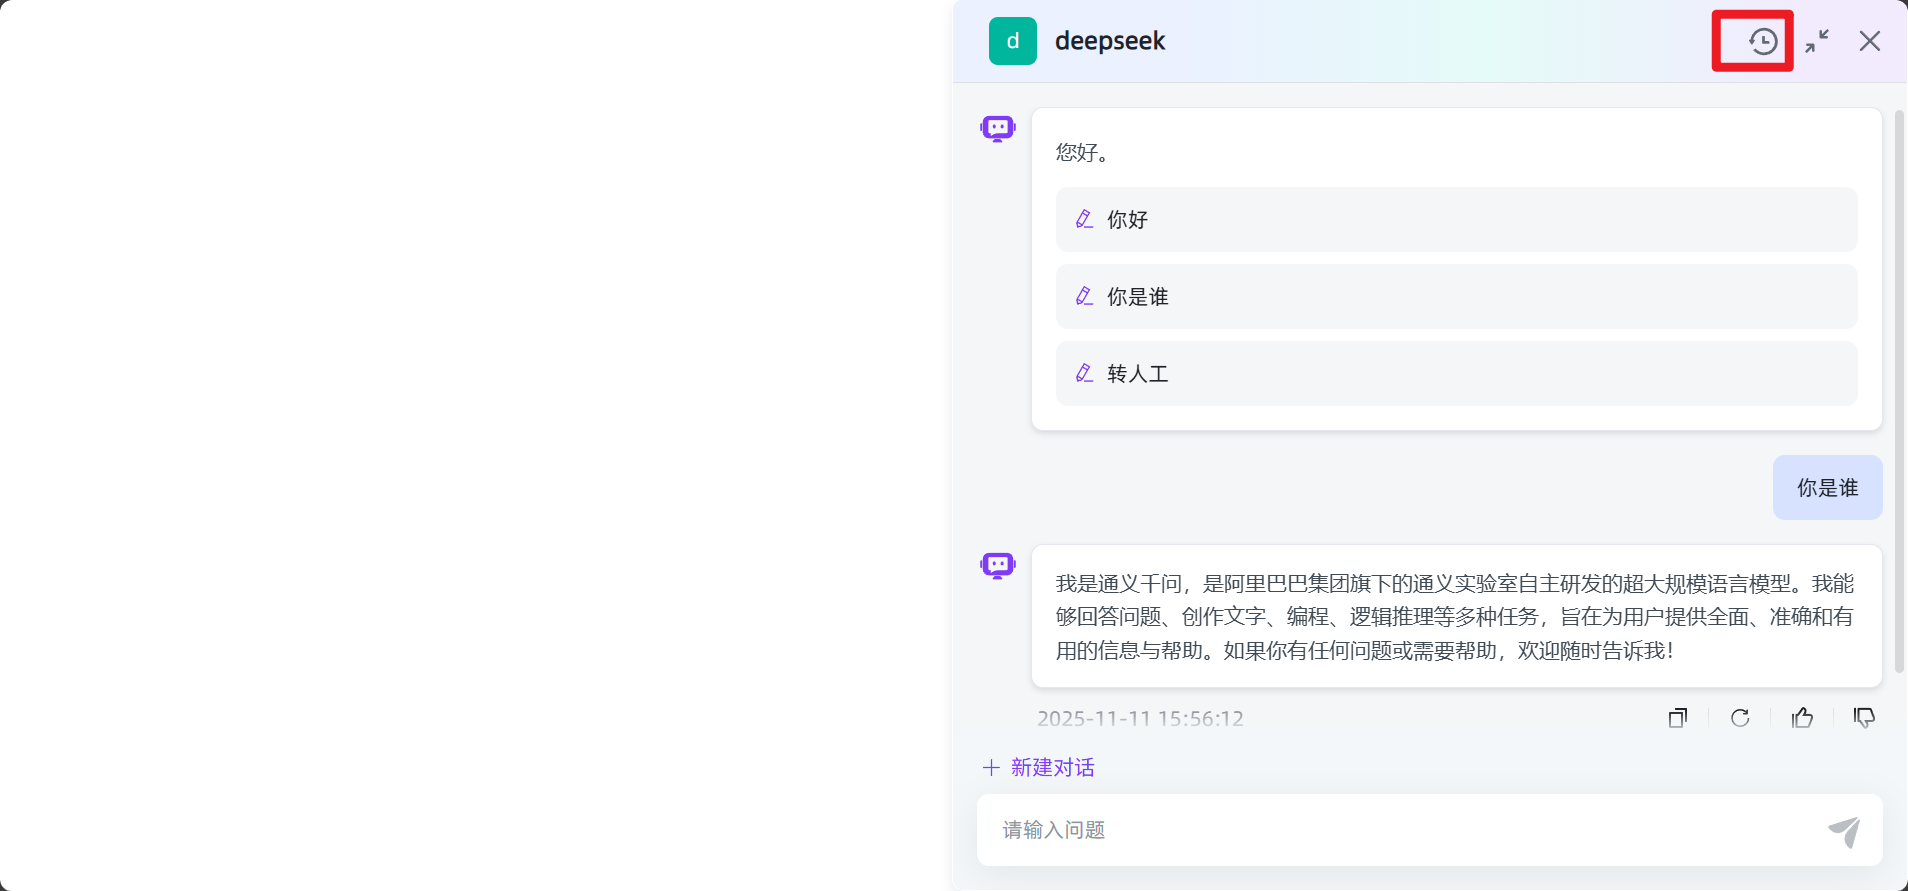Viewport: 1908px width, 891px height.
Task: Regenerate the bot's answer
Action: click(x=1740, y=717)
